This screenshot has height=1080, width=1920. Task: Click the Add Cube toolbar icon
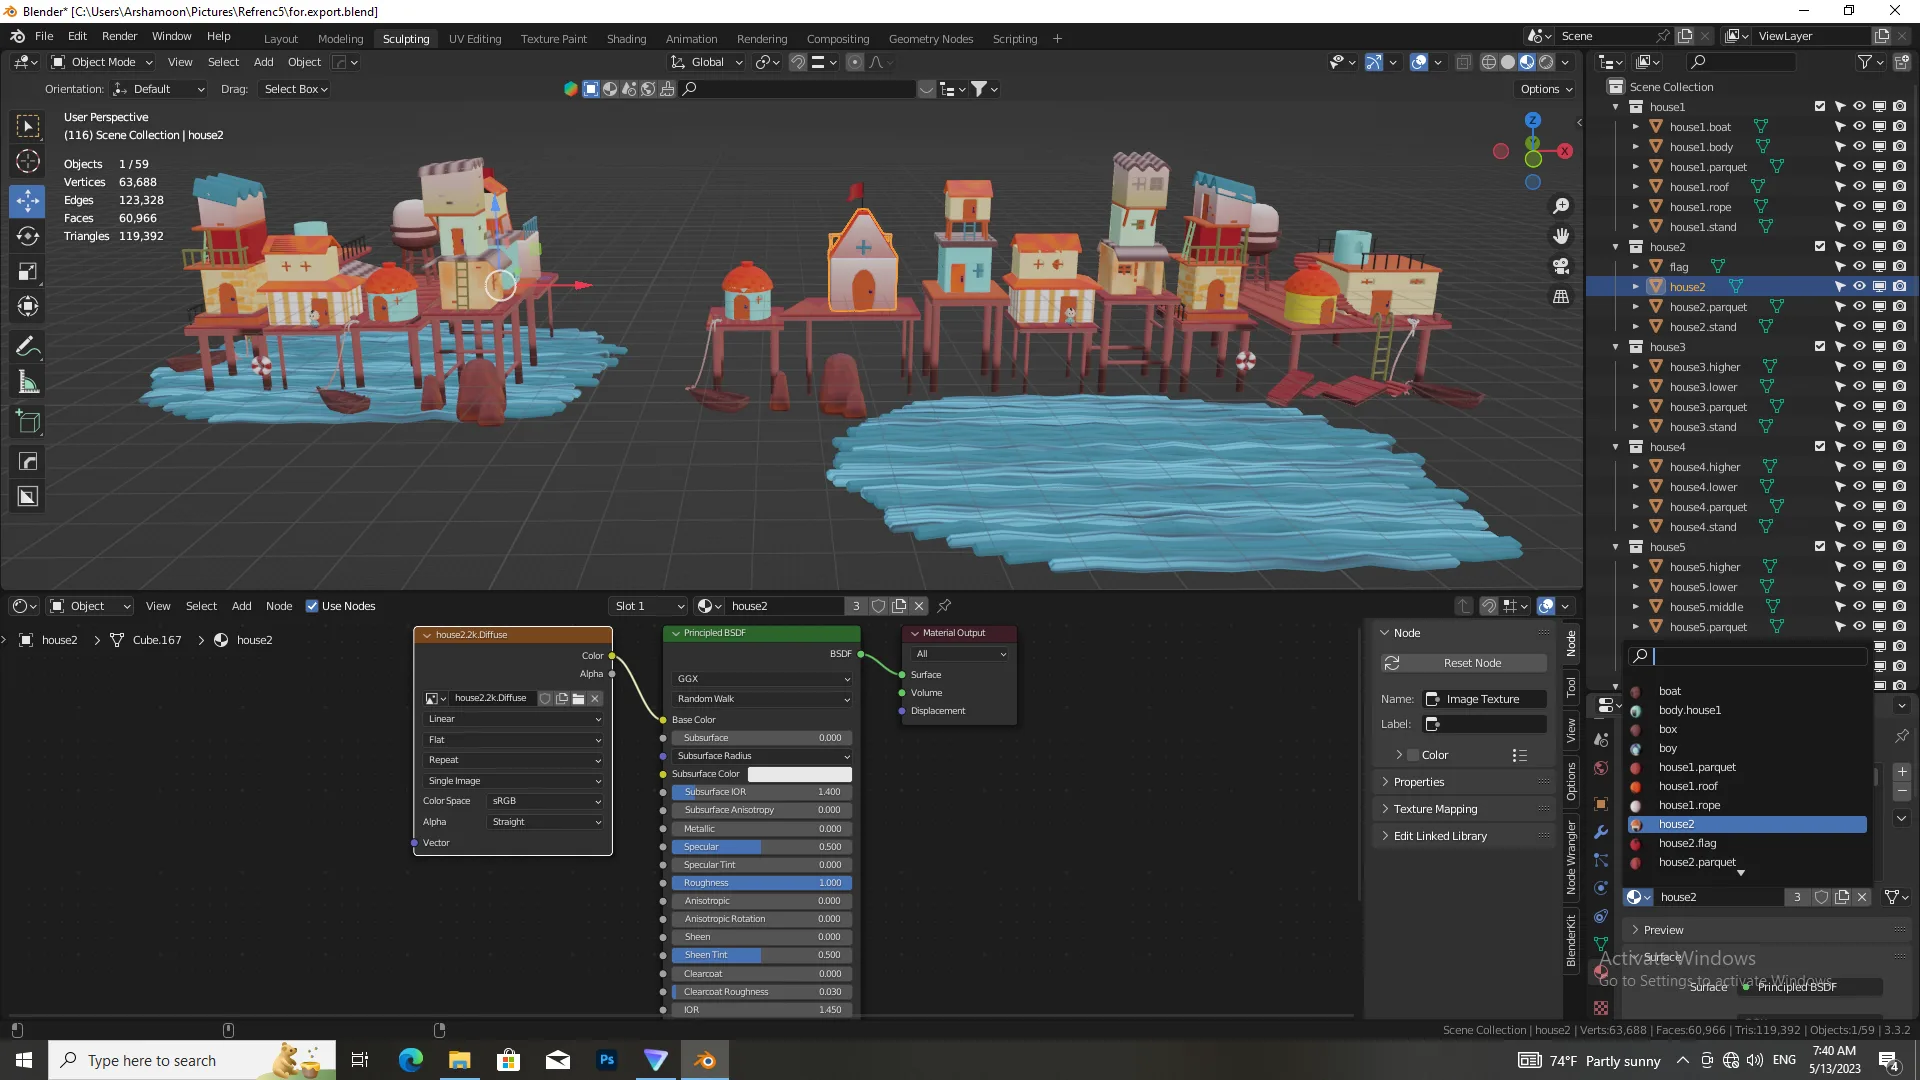point(28,422)
